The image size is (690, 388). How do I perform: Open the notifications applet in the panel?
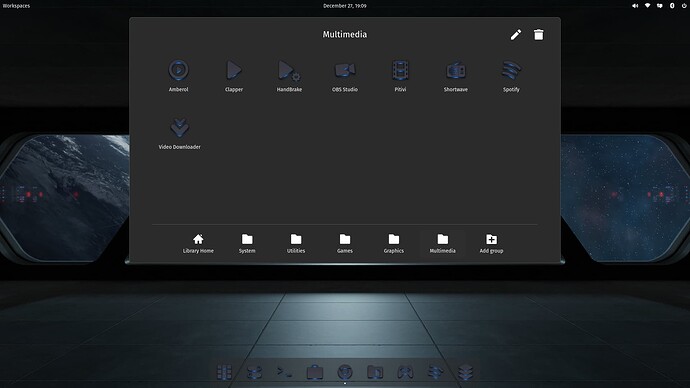pyautogui.click(x=660, y=6)
